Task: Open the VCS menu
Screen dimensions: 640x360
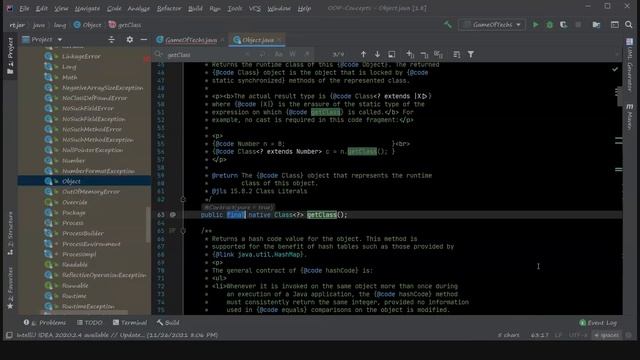Action: [255, 8]
